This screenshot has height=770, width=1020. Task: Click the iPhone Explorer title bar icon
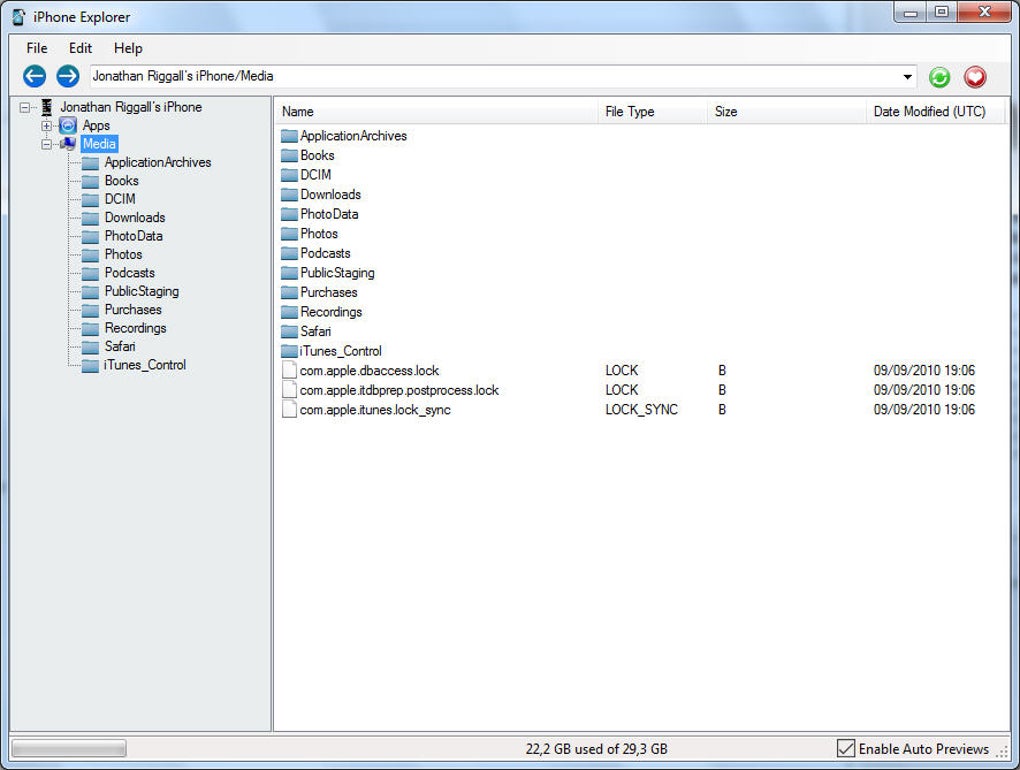click(20, 17)
